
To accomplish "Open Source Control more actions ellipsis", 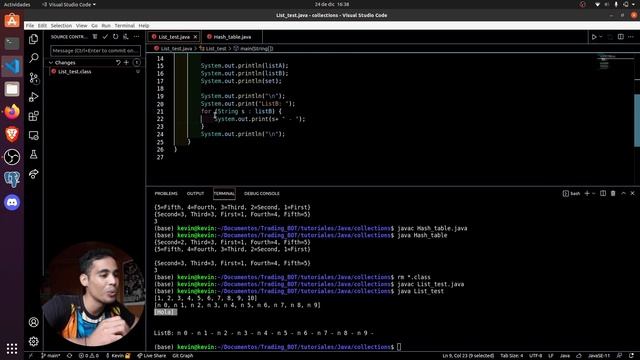I will click(x=136, y=37).
